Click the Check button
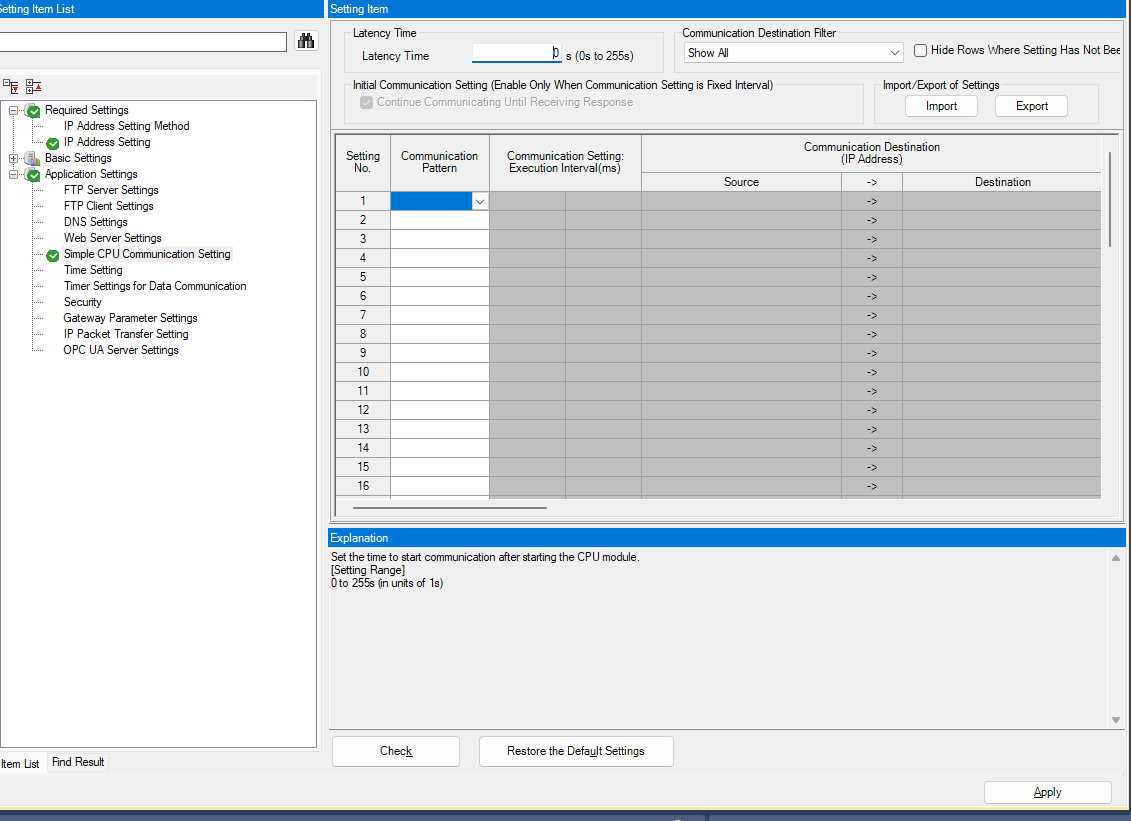 click(x=396, y=751)
